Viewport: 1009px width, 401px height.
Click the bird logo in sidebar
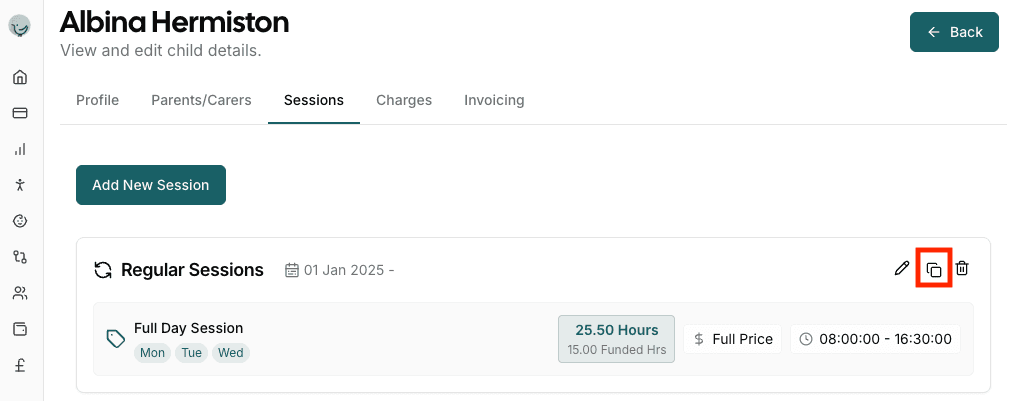(20, 26)
